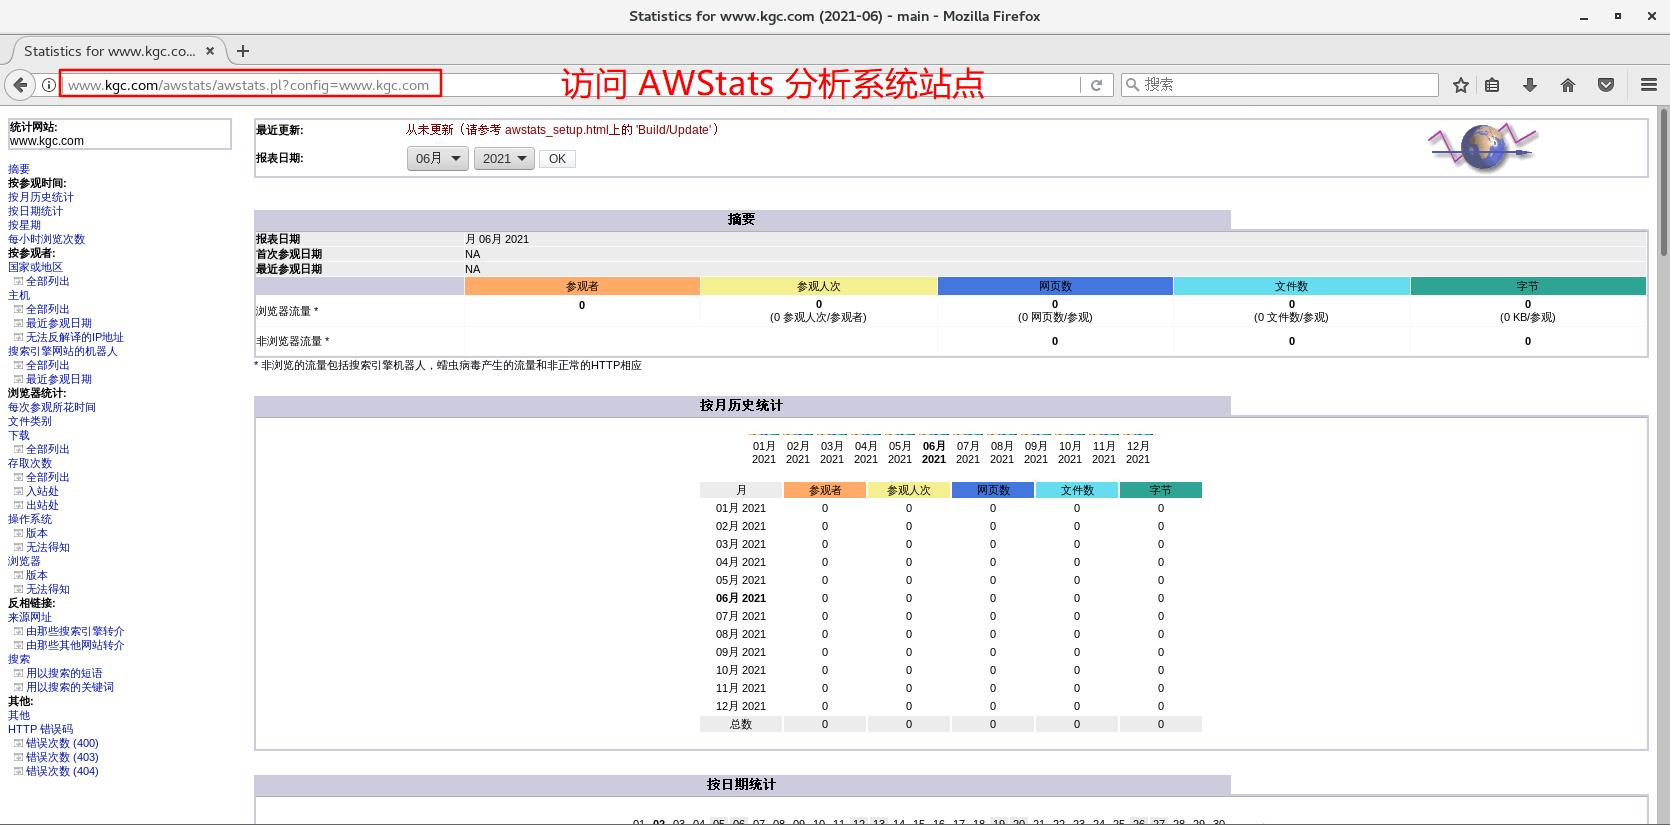Screen dimensions: 1670x825
Task: Open the 每小时浏览次数 sidebar link
Action: click(x=46, y=239)
